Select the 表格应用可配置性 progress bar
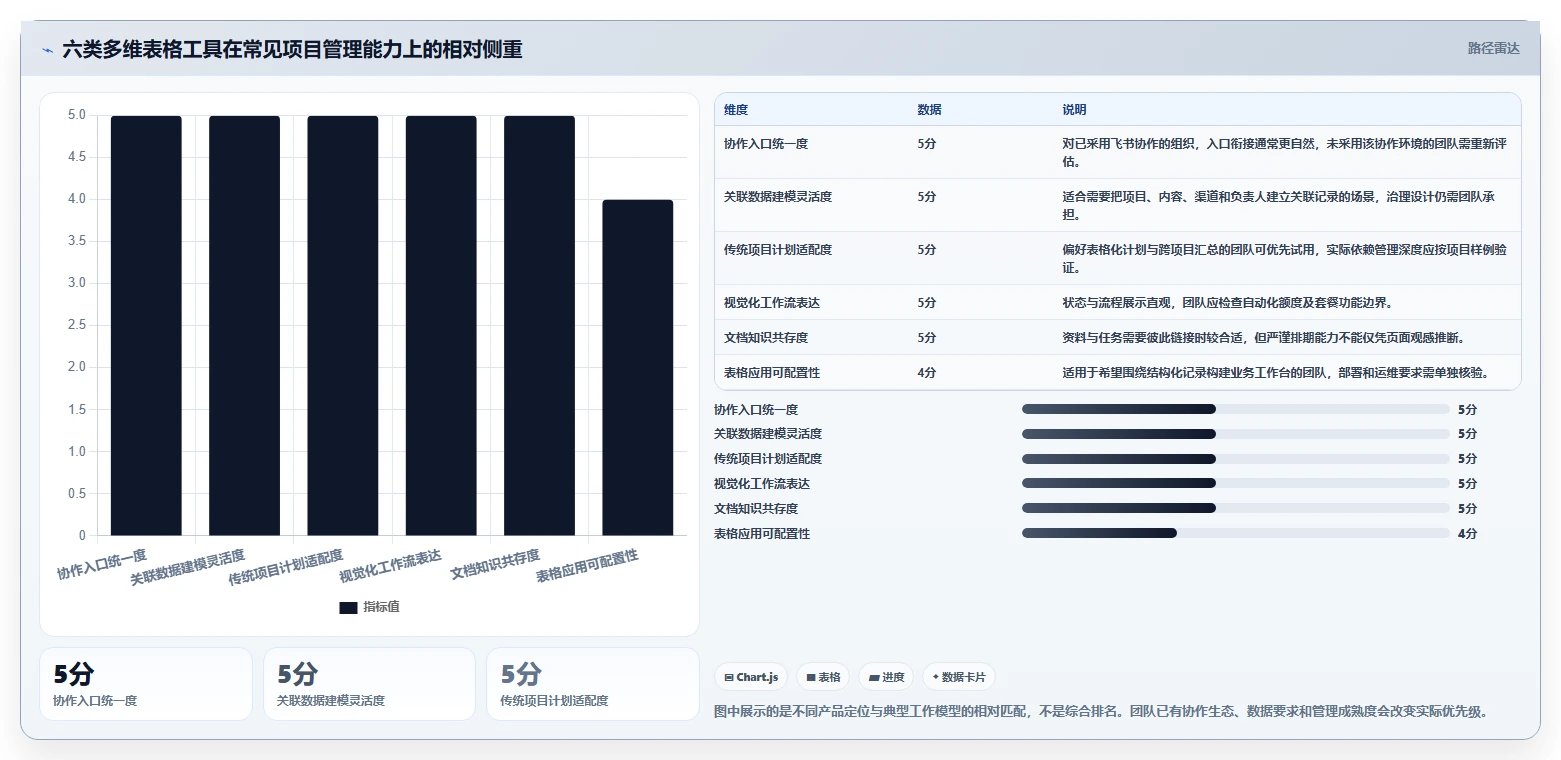Image resolution: width=1561 pixels, height=760 pixels. (1235, 533)
